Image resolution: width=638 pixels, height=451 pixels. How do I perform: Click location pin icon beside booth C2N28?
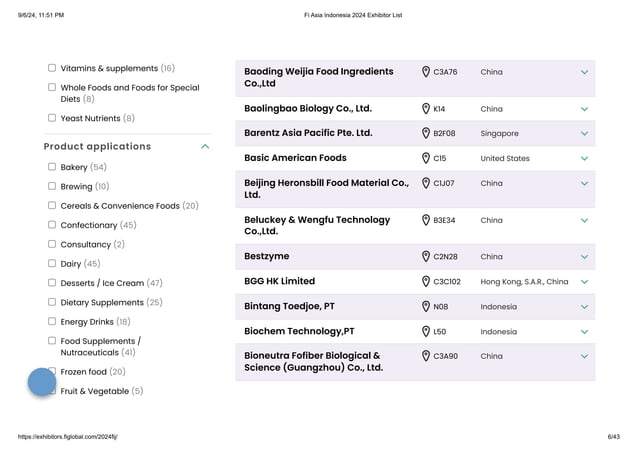(425, 257)
